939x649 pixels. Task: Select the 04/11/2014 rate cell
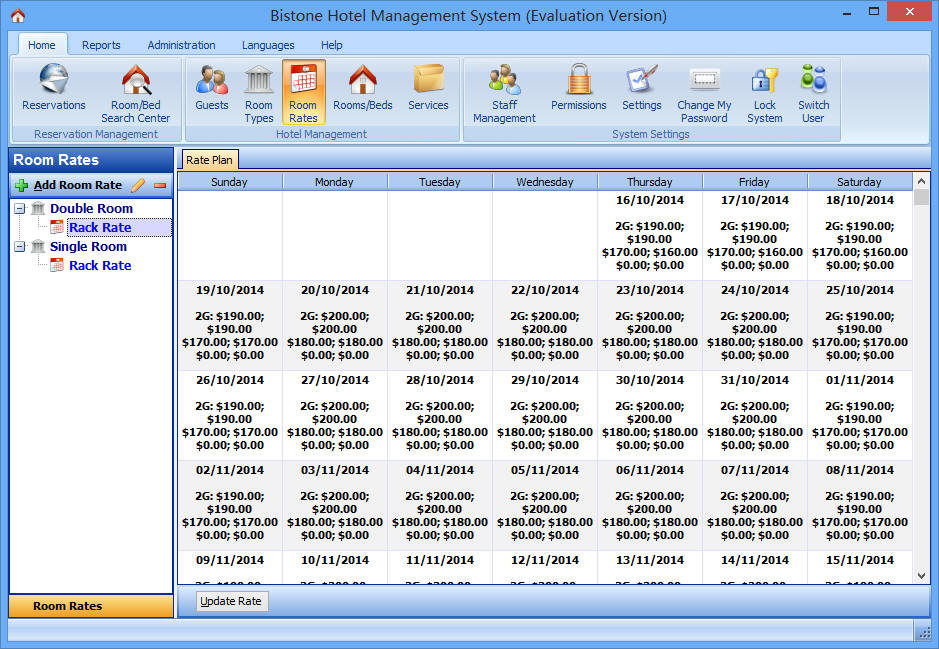point(440,505)
